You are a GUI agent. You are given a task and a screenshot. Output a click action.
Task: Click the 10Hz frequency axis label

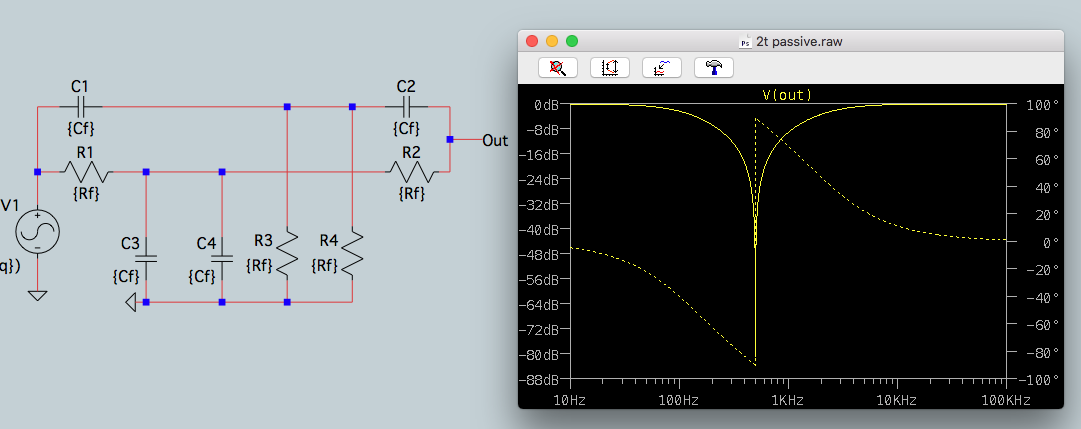tap(572, 401)
